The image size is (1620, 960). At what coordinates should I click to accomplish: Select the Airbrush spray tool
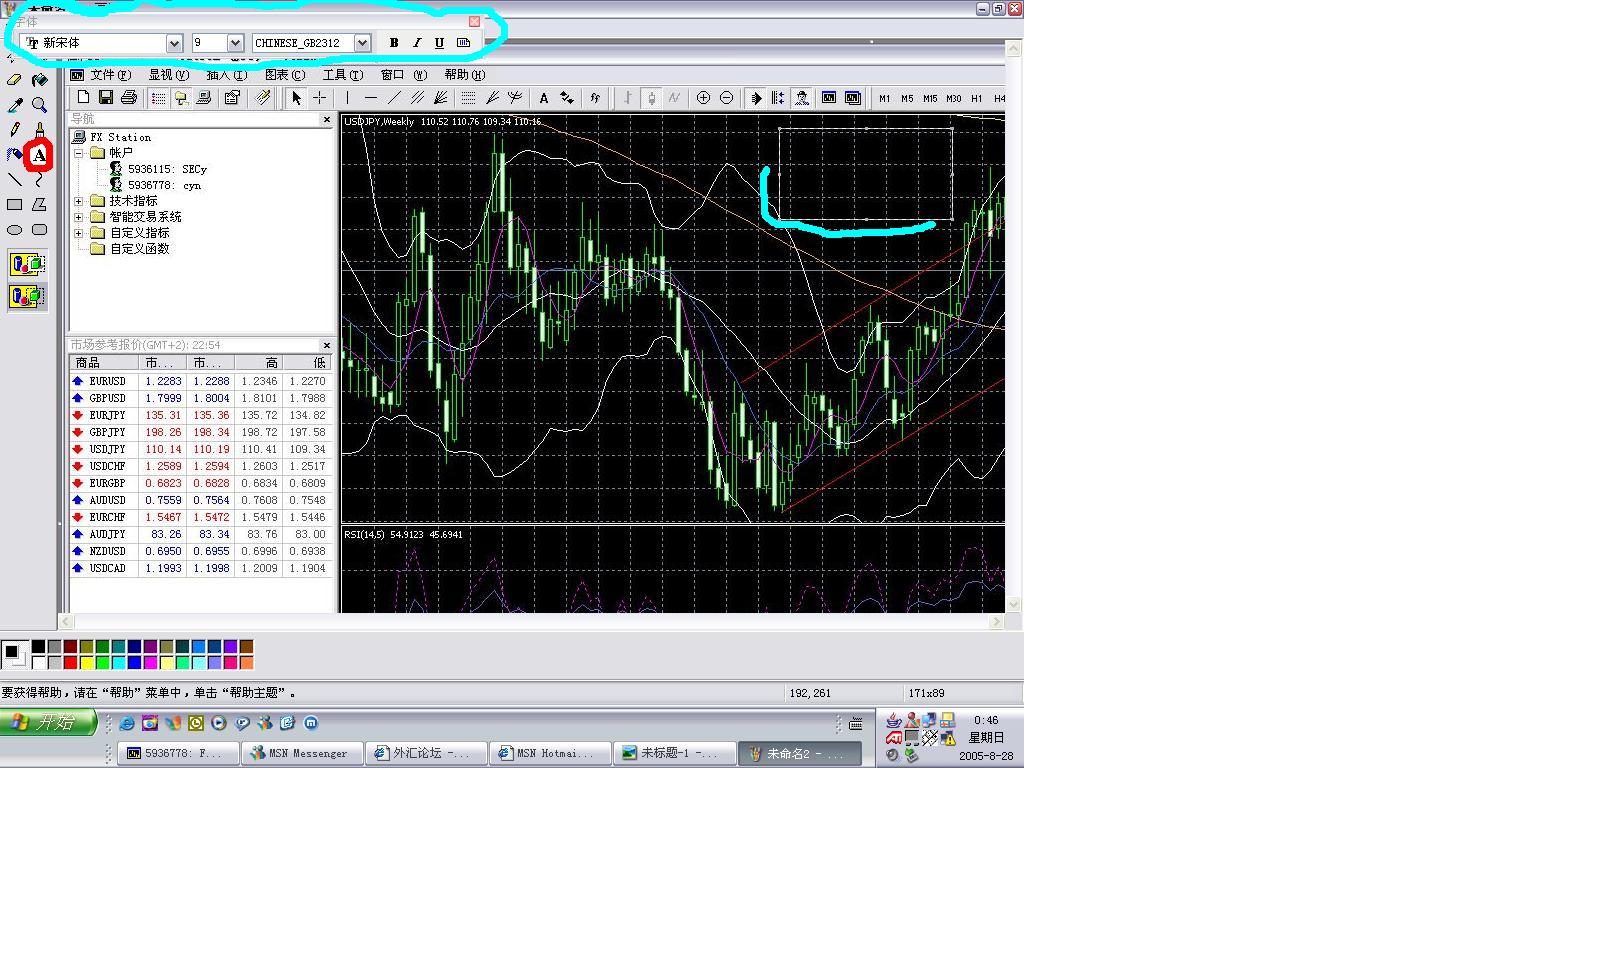tap(14, 155)
